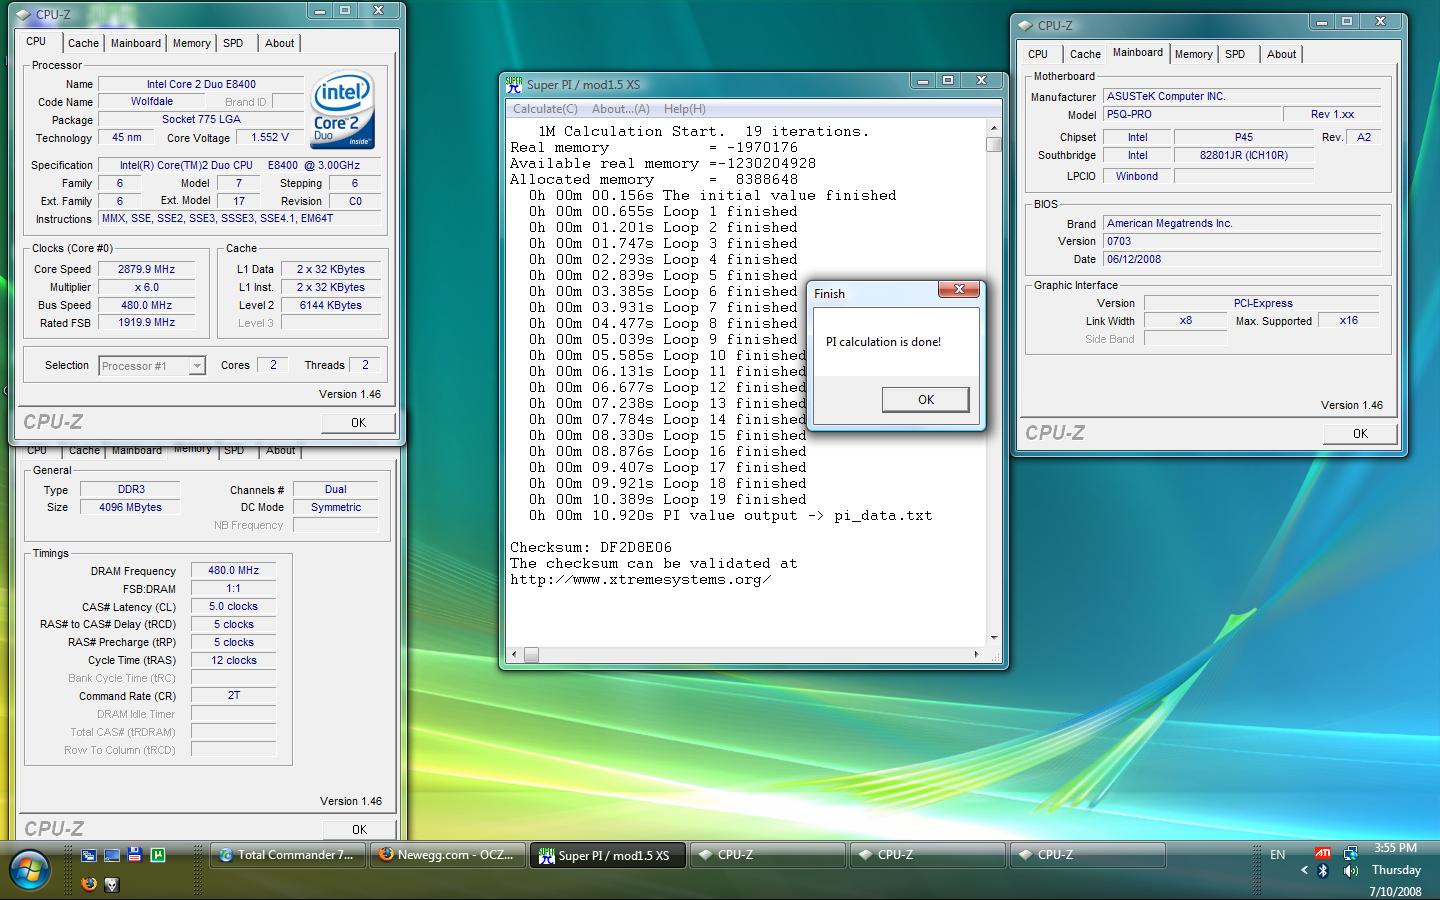The height and width of the screenshot is (900, 1440).
Task: Click the taskbar clock showing 3:55 PM
Action: (x=1396, y=848)
